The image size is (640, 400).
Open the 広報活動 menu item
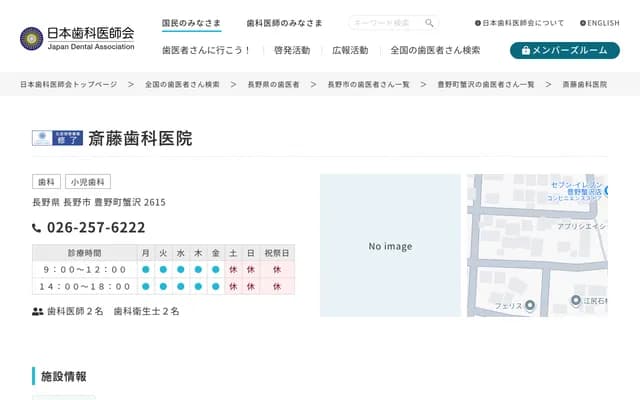coord(350,50)
